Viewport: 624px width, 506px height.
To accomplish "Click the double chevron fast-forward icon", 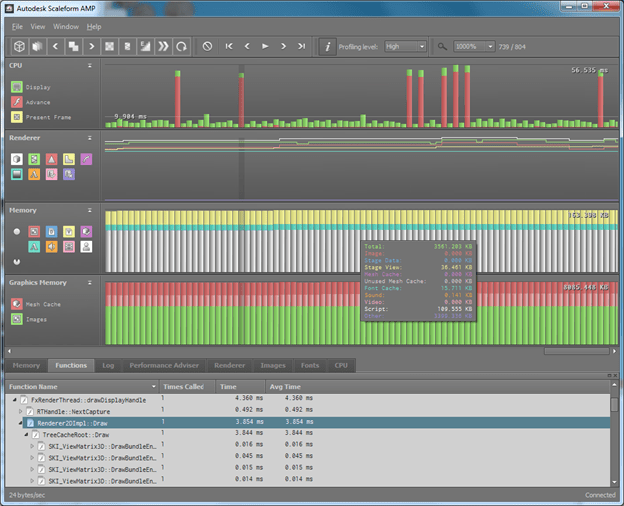I will [x=163, y=47].
